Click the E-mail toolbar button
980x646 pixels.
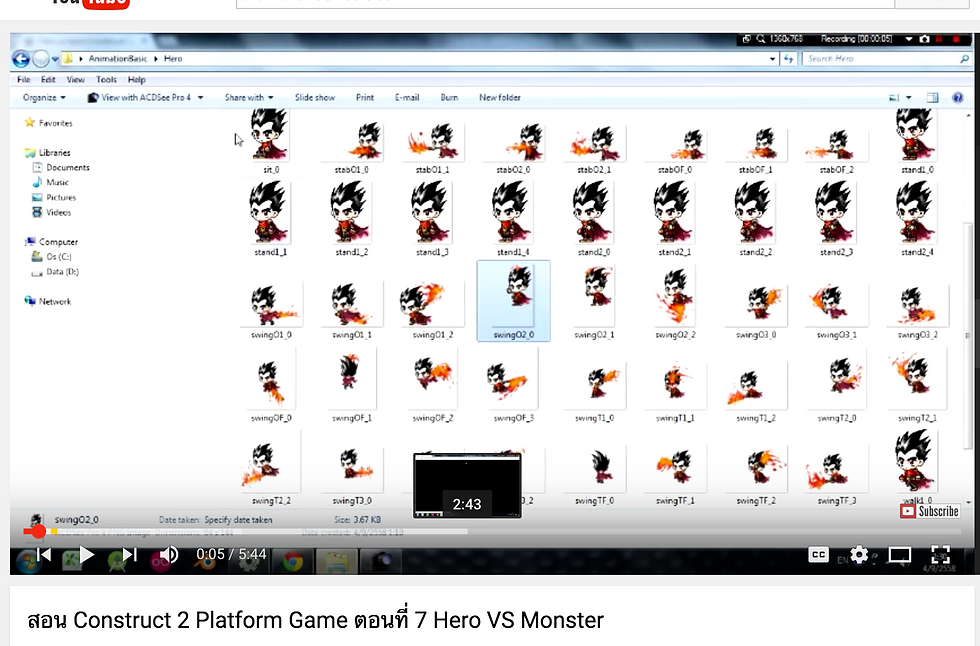[x=407, y=97]
